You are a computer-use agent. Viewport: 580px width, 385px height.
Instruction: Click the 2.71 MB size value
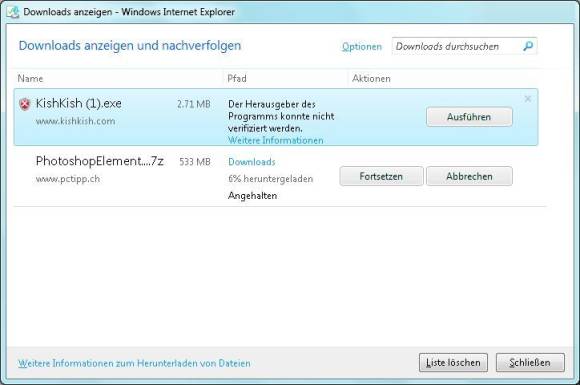193,104
